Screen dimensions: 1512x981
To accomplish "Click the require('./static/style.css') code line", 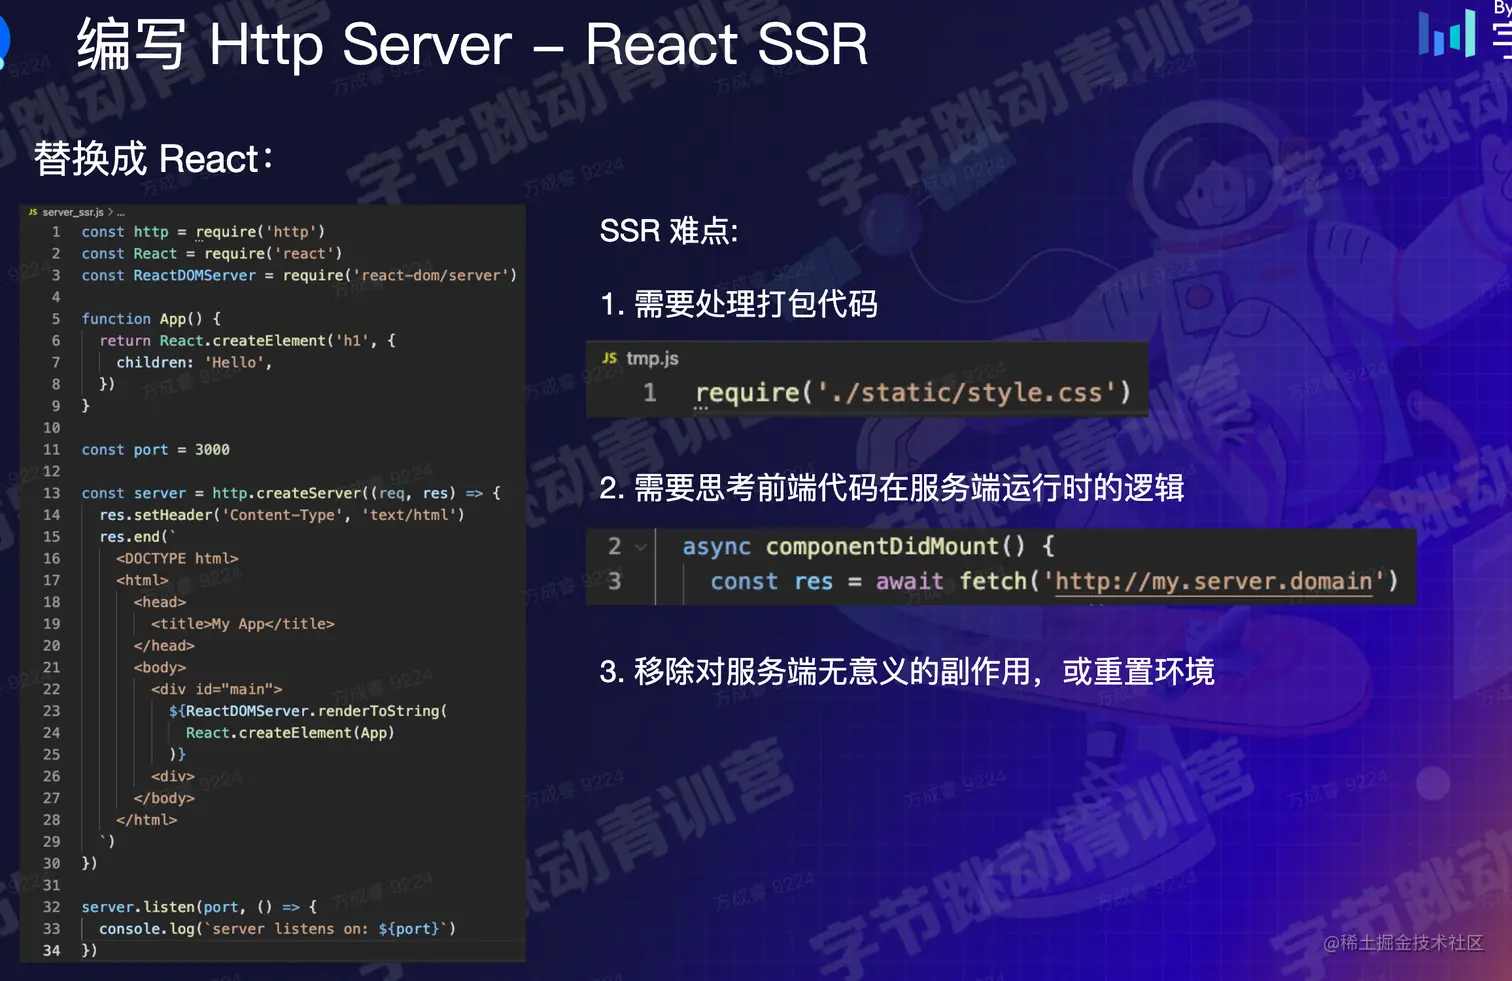I will click(x=913, y=393).
